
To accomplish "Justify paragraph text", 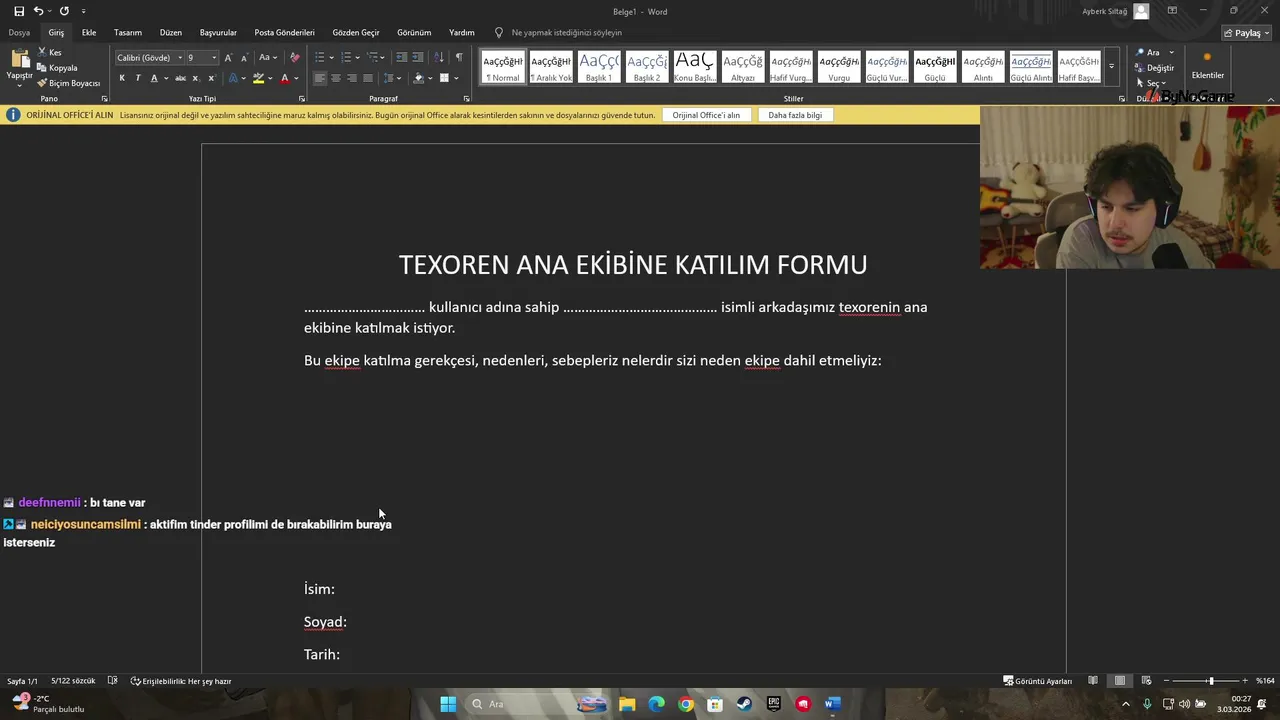I will tap(368, 78).
